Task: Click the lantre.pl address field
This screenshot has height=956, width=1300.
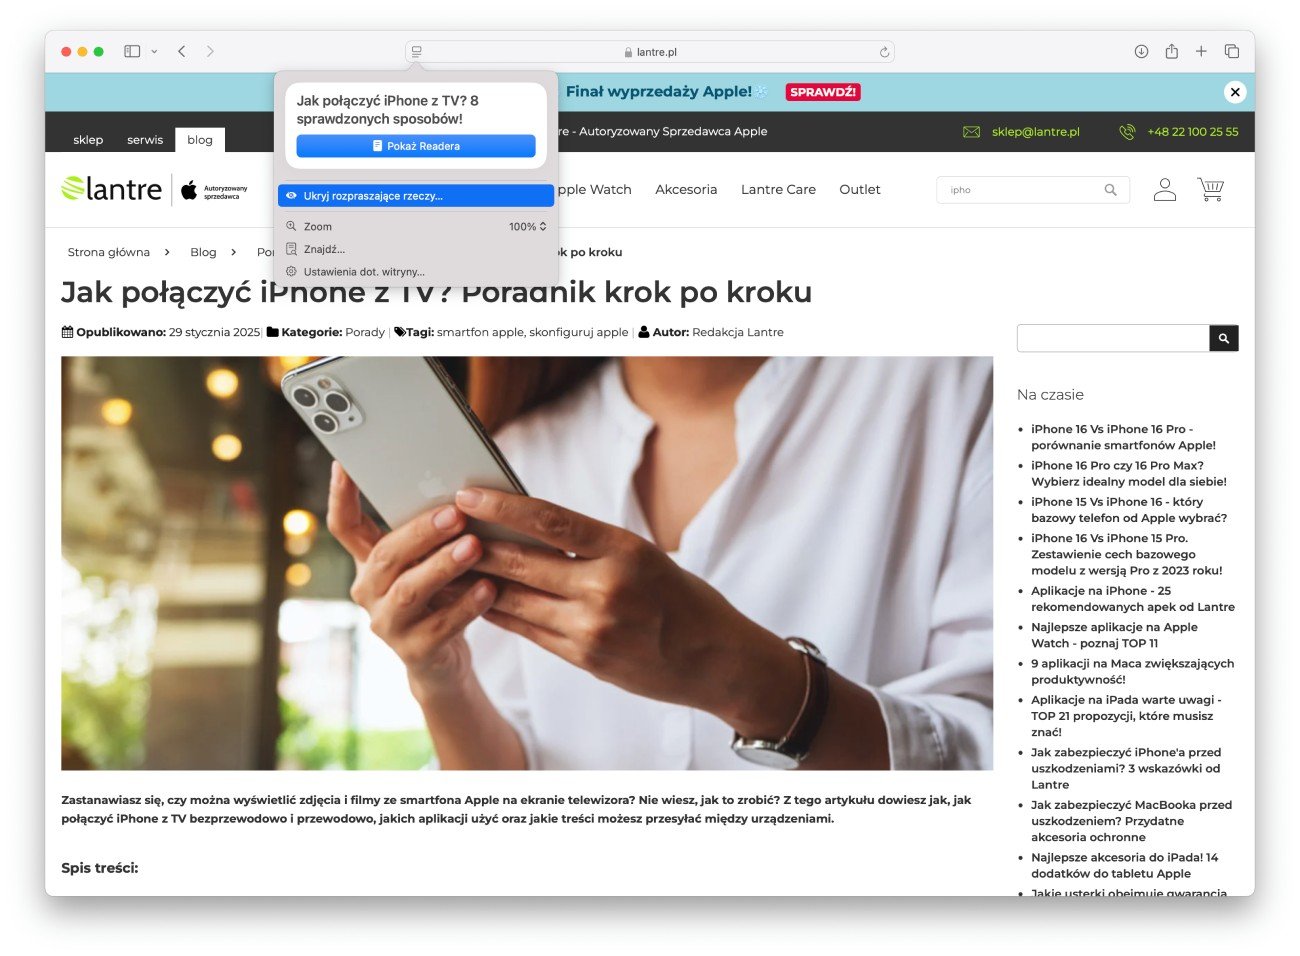Action: (650, 52)
